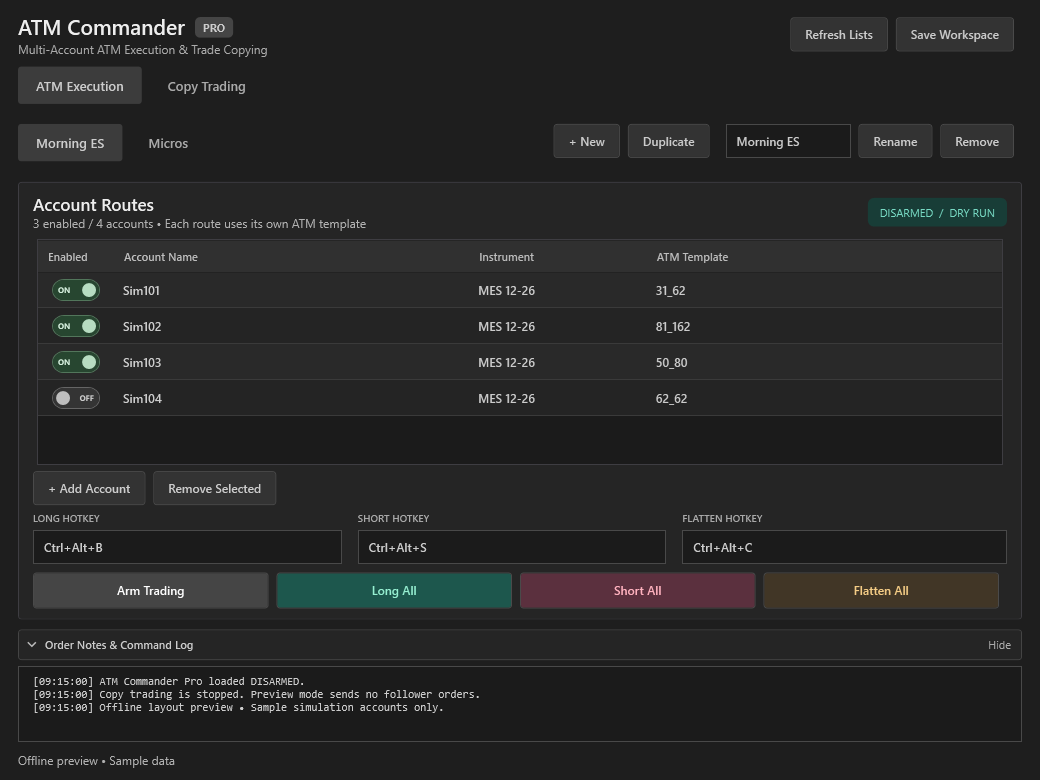
Task: Click the Arm Trading button
Action: point(151,590)
